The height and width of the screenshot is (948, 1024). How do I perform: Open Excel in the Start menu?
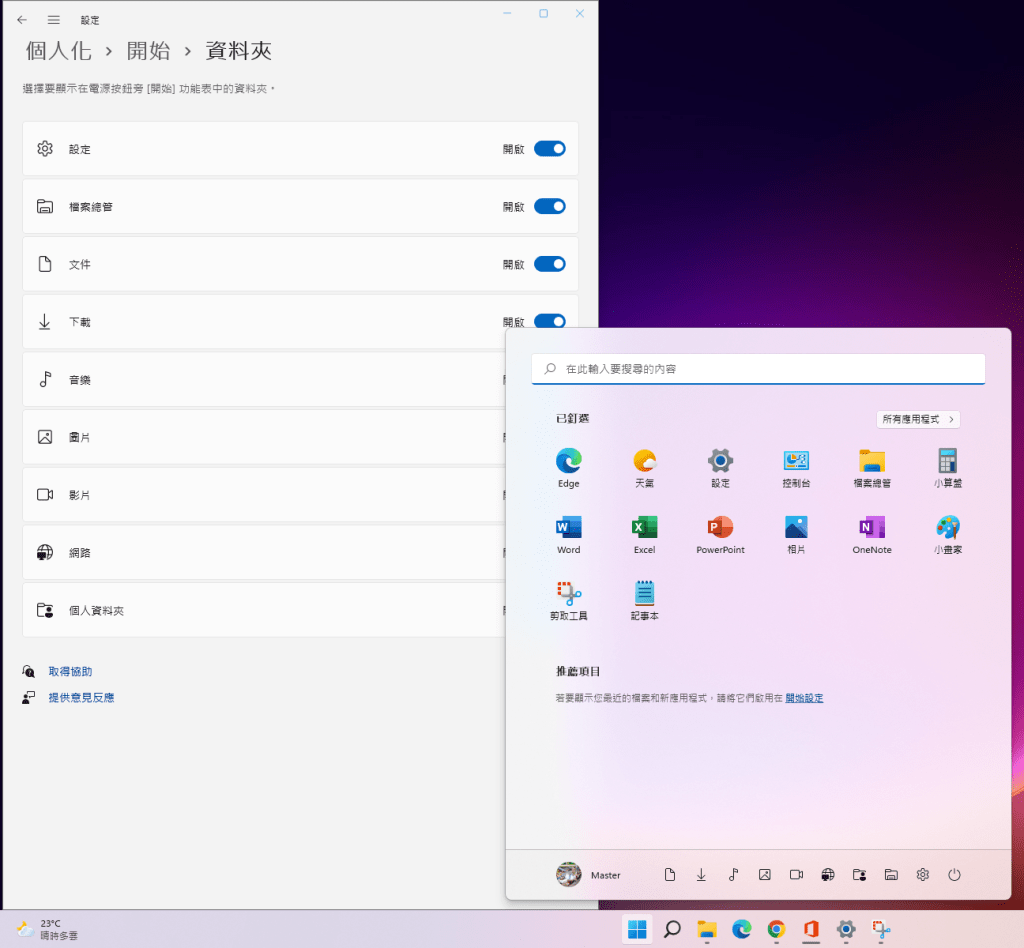tap(644, 533)
